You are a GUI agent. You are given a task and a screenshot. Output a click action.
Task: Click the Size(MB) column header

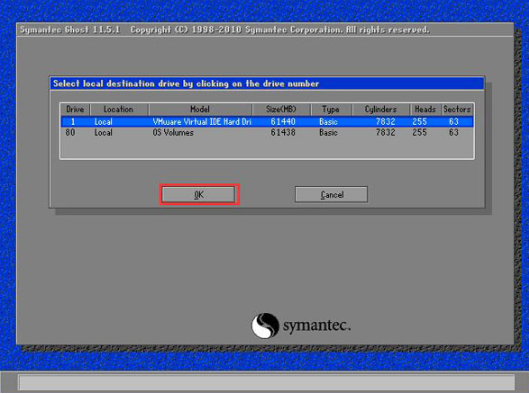[x=281, y=109]
